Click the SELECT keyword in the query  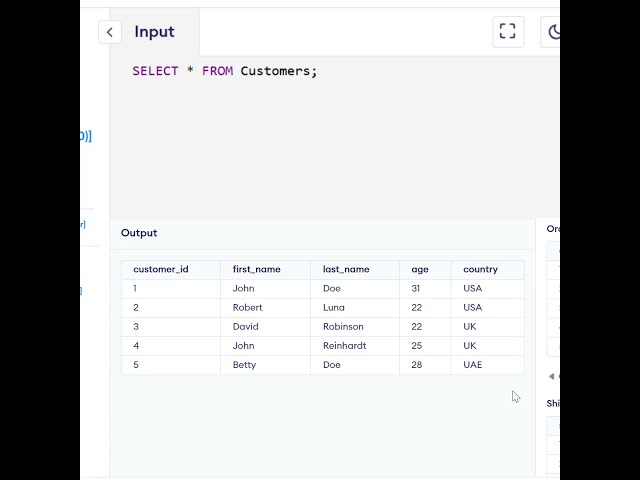coord(155,71)
